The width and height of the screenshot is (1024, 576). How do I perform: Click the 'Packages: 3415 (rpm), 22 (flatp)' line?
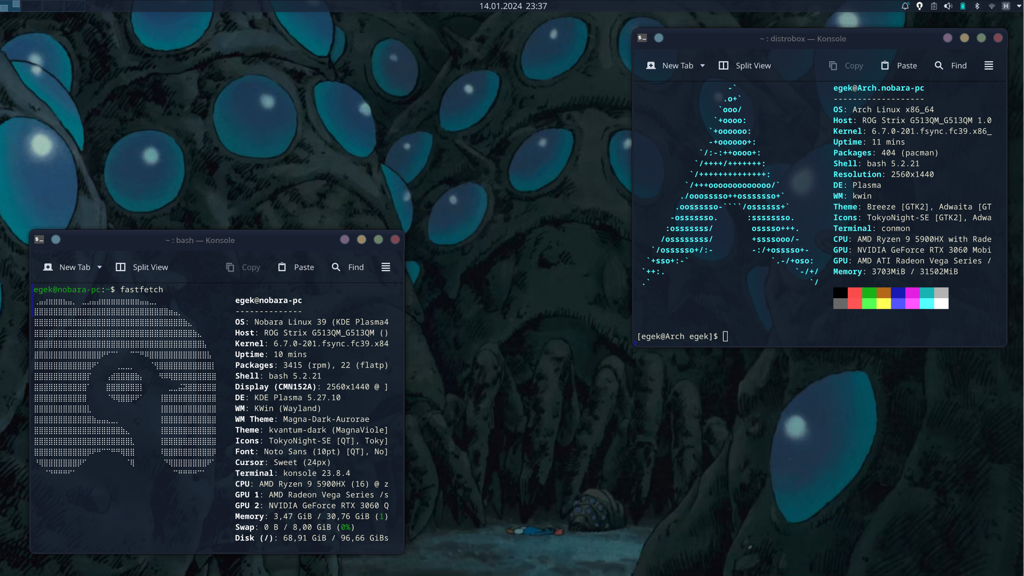tap(312, 365)
